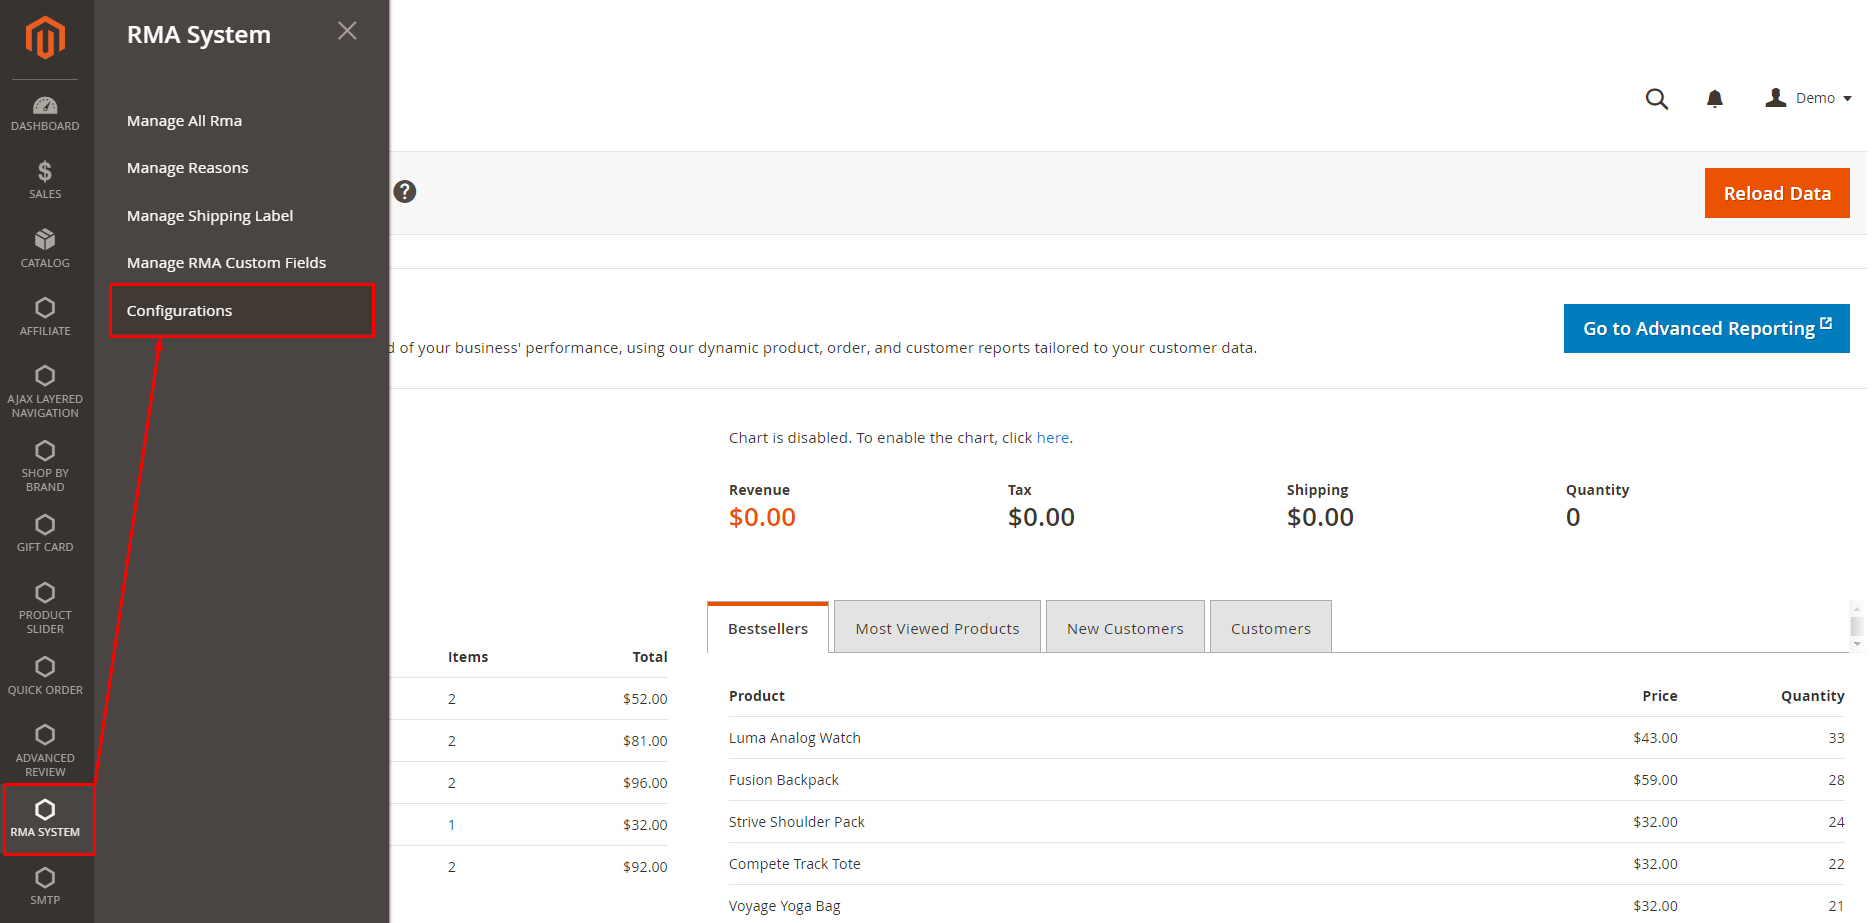1874x923 pixels.
Task: Click the here link to enable the chart
Action: tap(1052, 437)
